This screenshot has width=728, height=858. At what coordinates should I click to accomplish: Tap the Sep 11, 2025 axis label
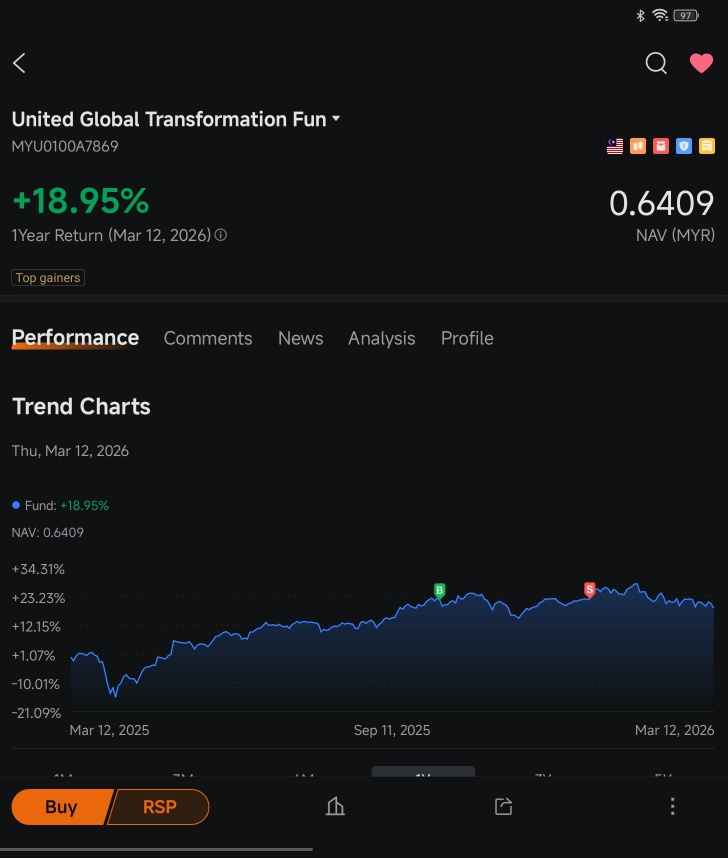(x=392, y=730)
